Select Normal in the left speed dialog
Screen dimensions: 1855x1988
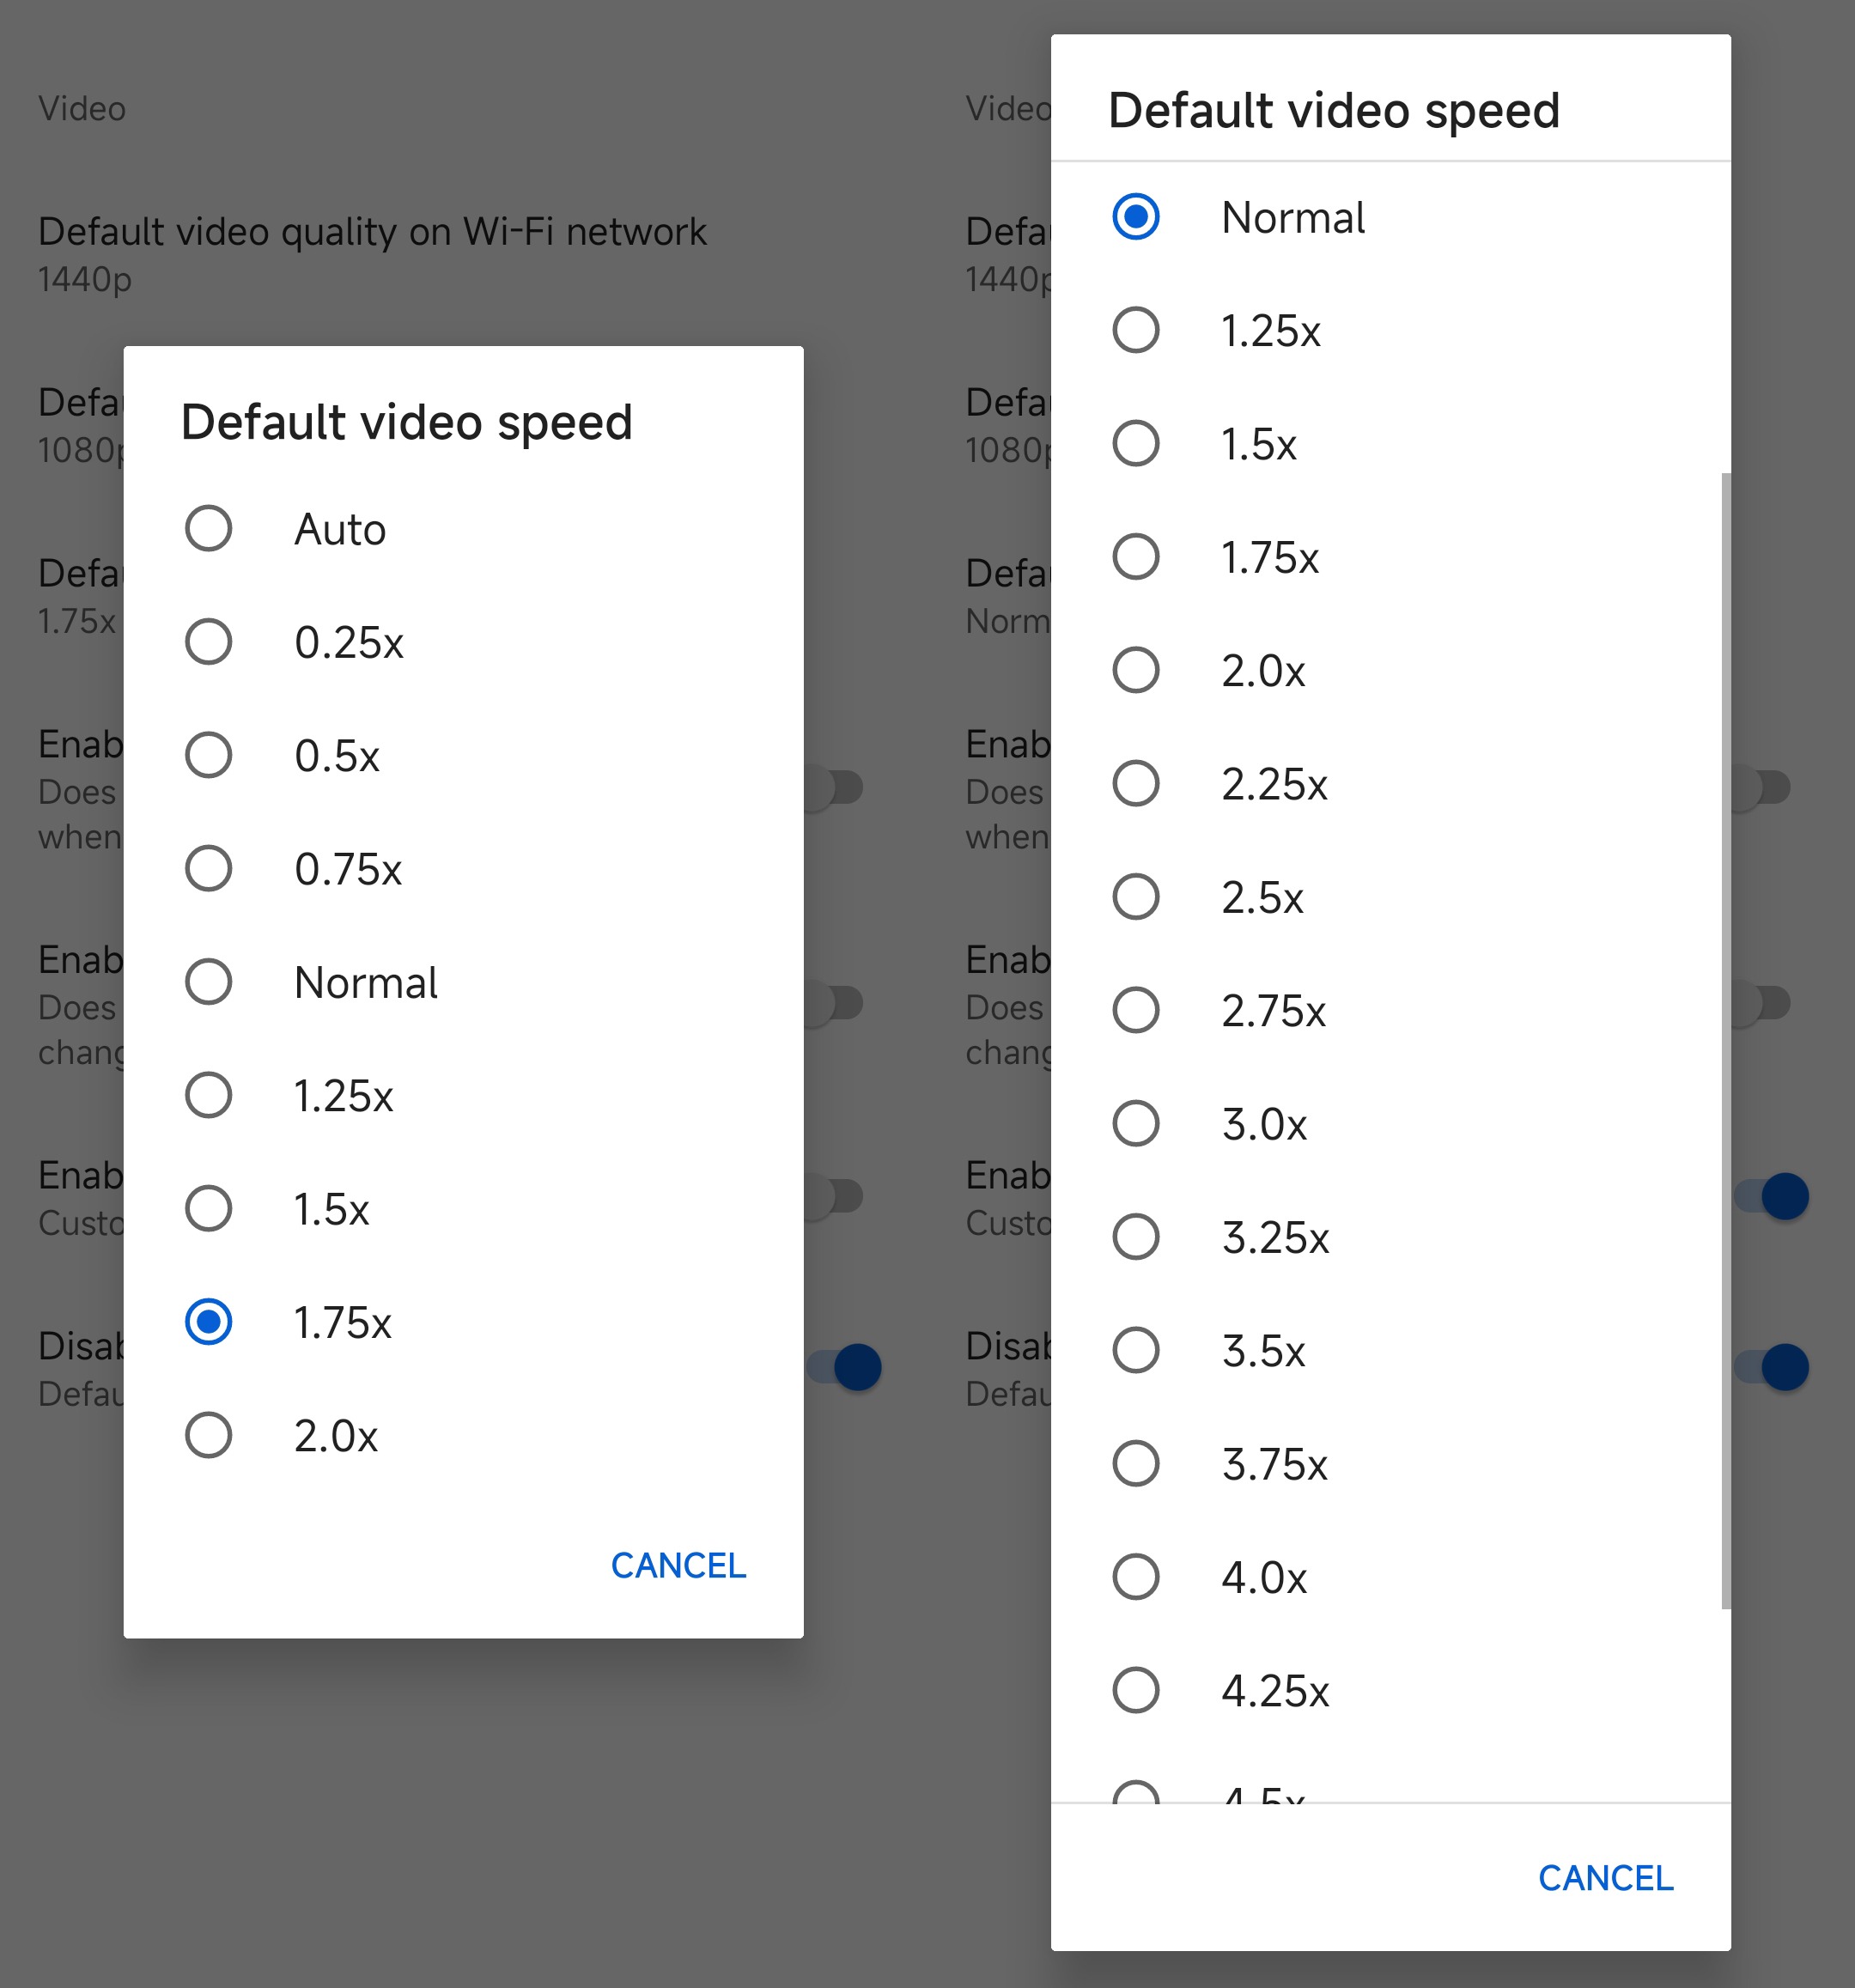(209, 982)
